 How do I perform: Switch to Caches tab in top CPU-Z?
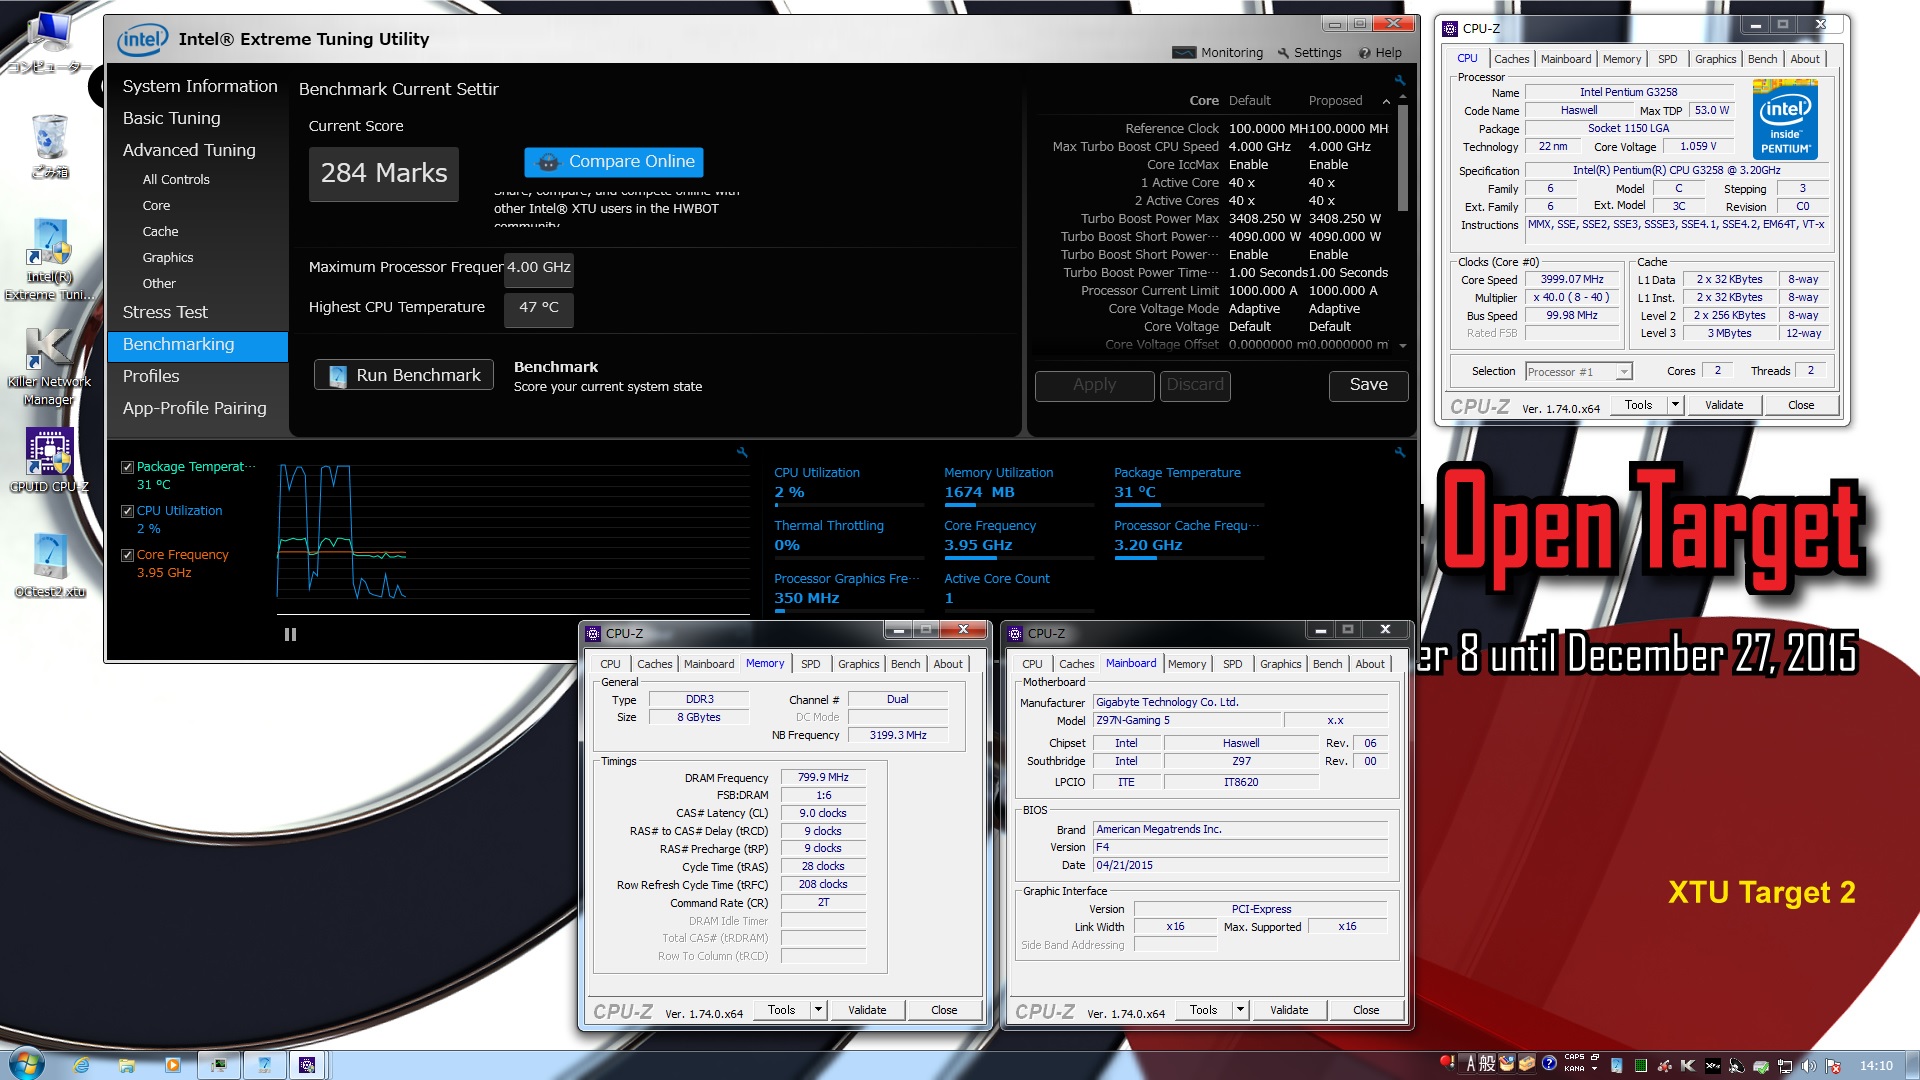(x=1512, y=59)
